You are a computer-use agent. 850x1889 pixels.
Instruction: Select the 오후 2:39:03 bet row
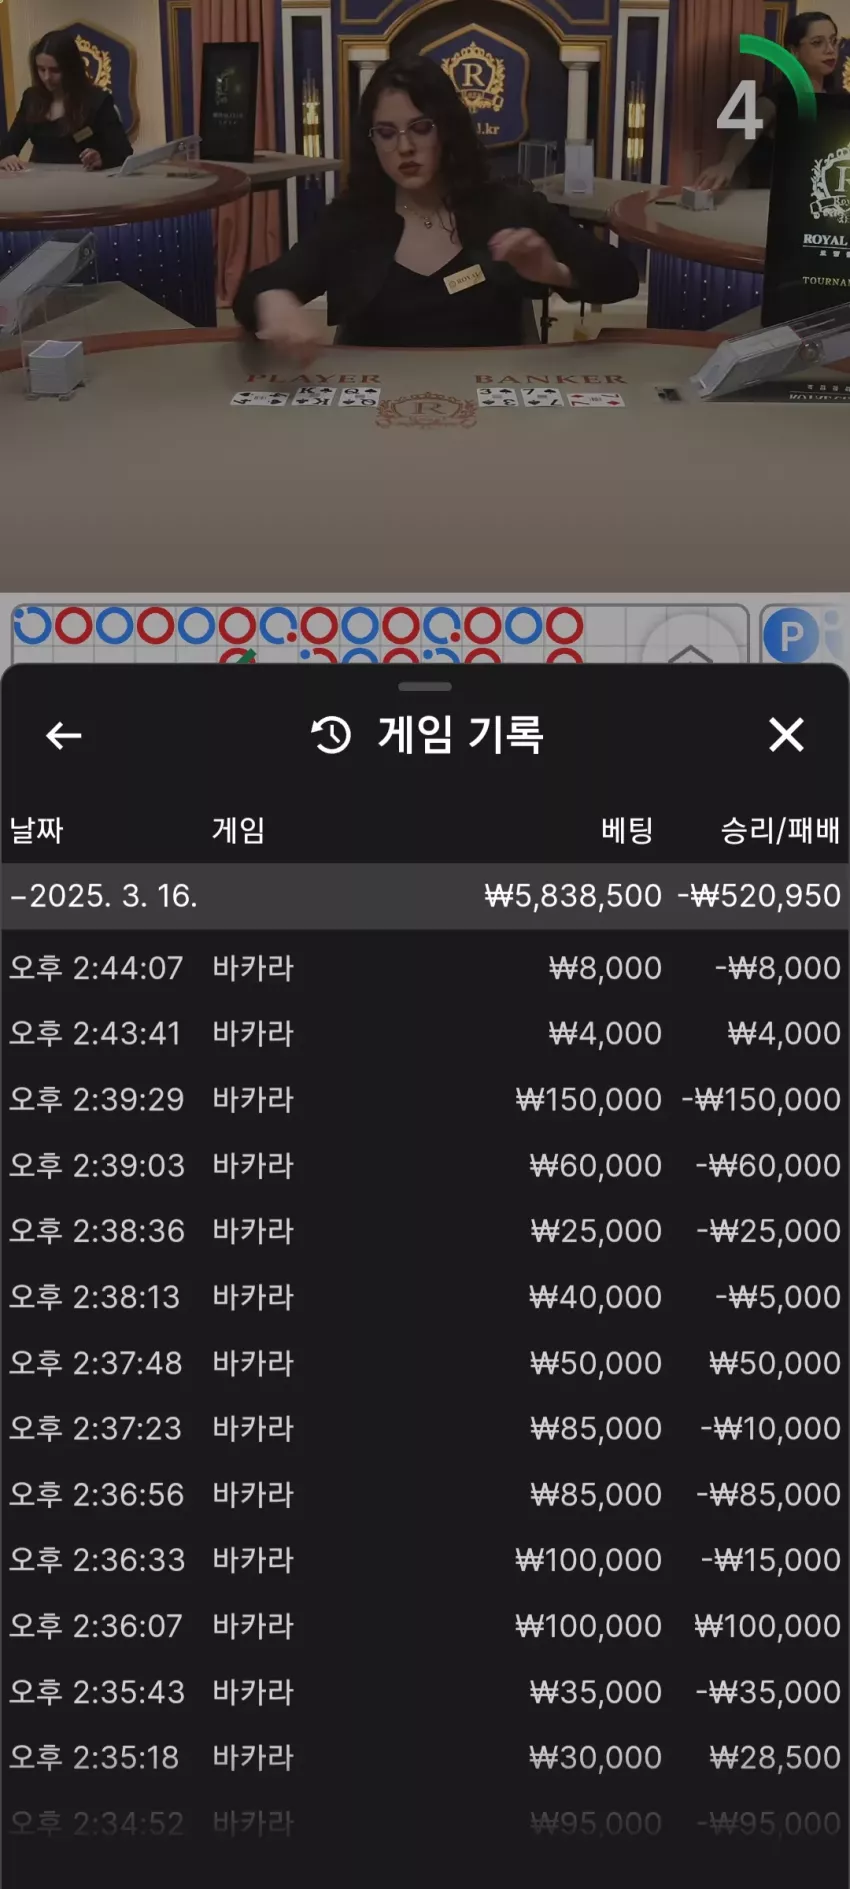[x=424, y=1165]
